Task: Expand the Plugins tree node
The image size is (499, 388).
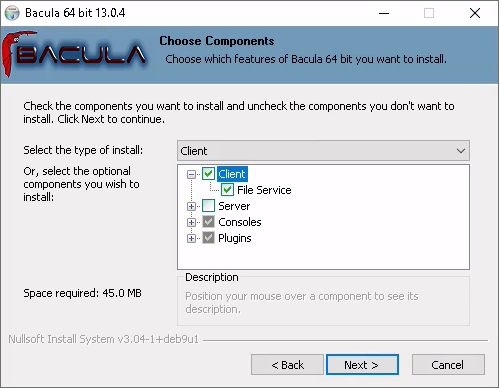Action: (191, 238)
